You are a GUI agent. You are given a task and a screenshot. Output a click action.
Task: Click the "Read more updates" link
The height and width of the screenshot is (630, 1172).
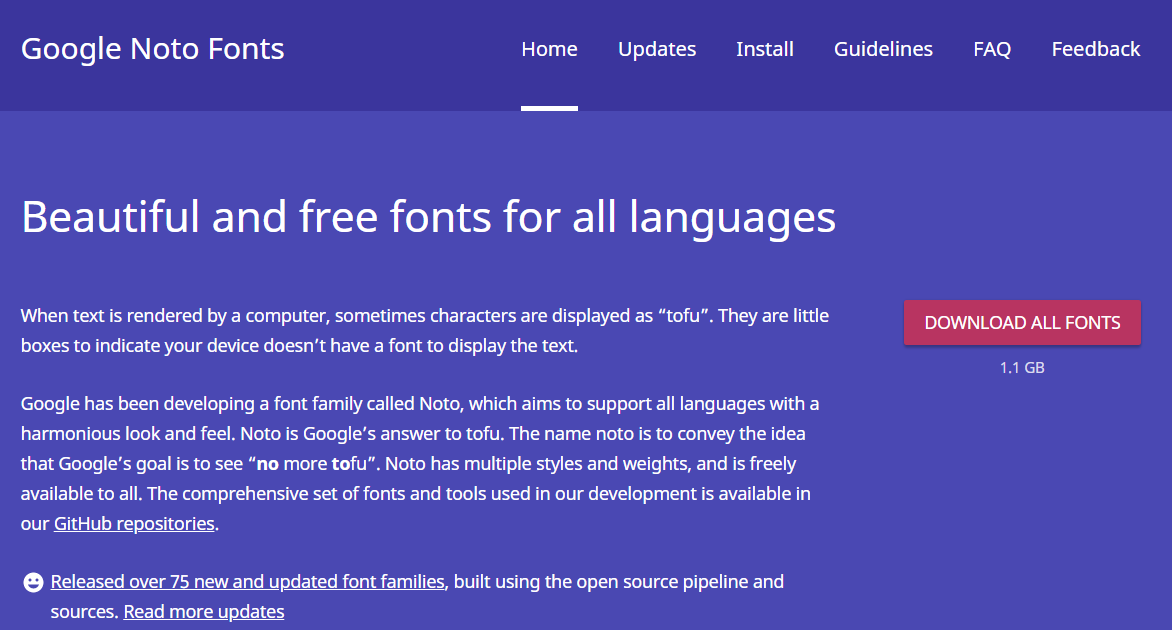(x=204, y=611)
